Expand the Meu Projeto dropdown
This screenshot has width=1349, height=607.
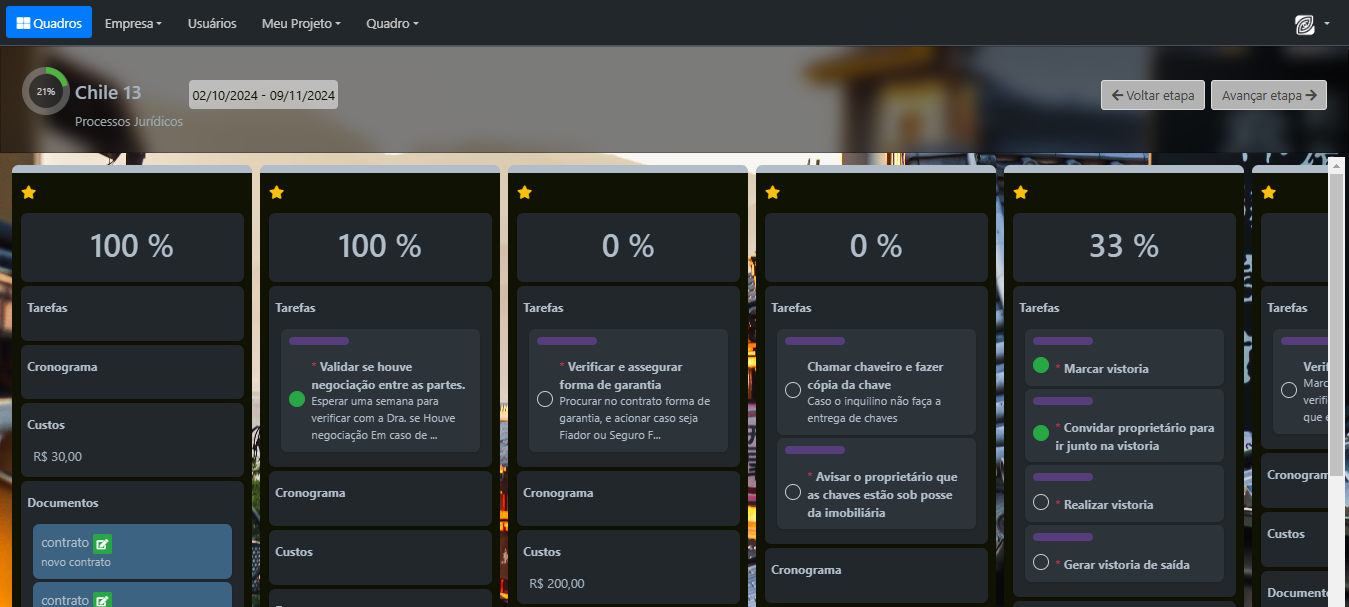tap(301, 23)
